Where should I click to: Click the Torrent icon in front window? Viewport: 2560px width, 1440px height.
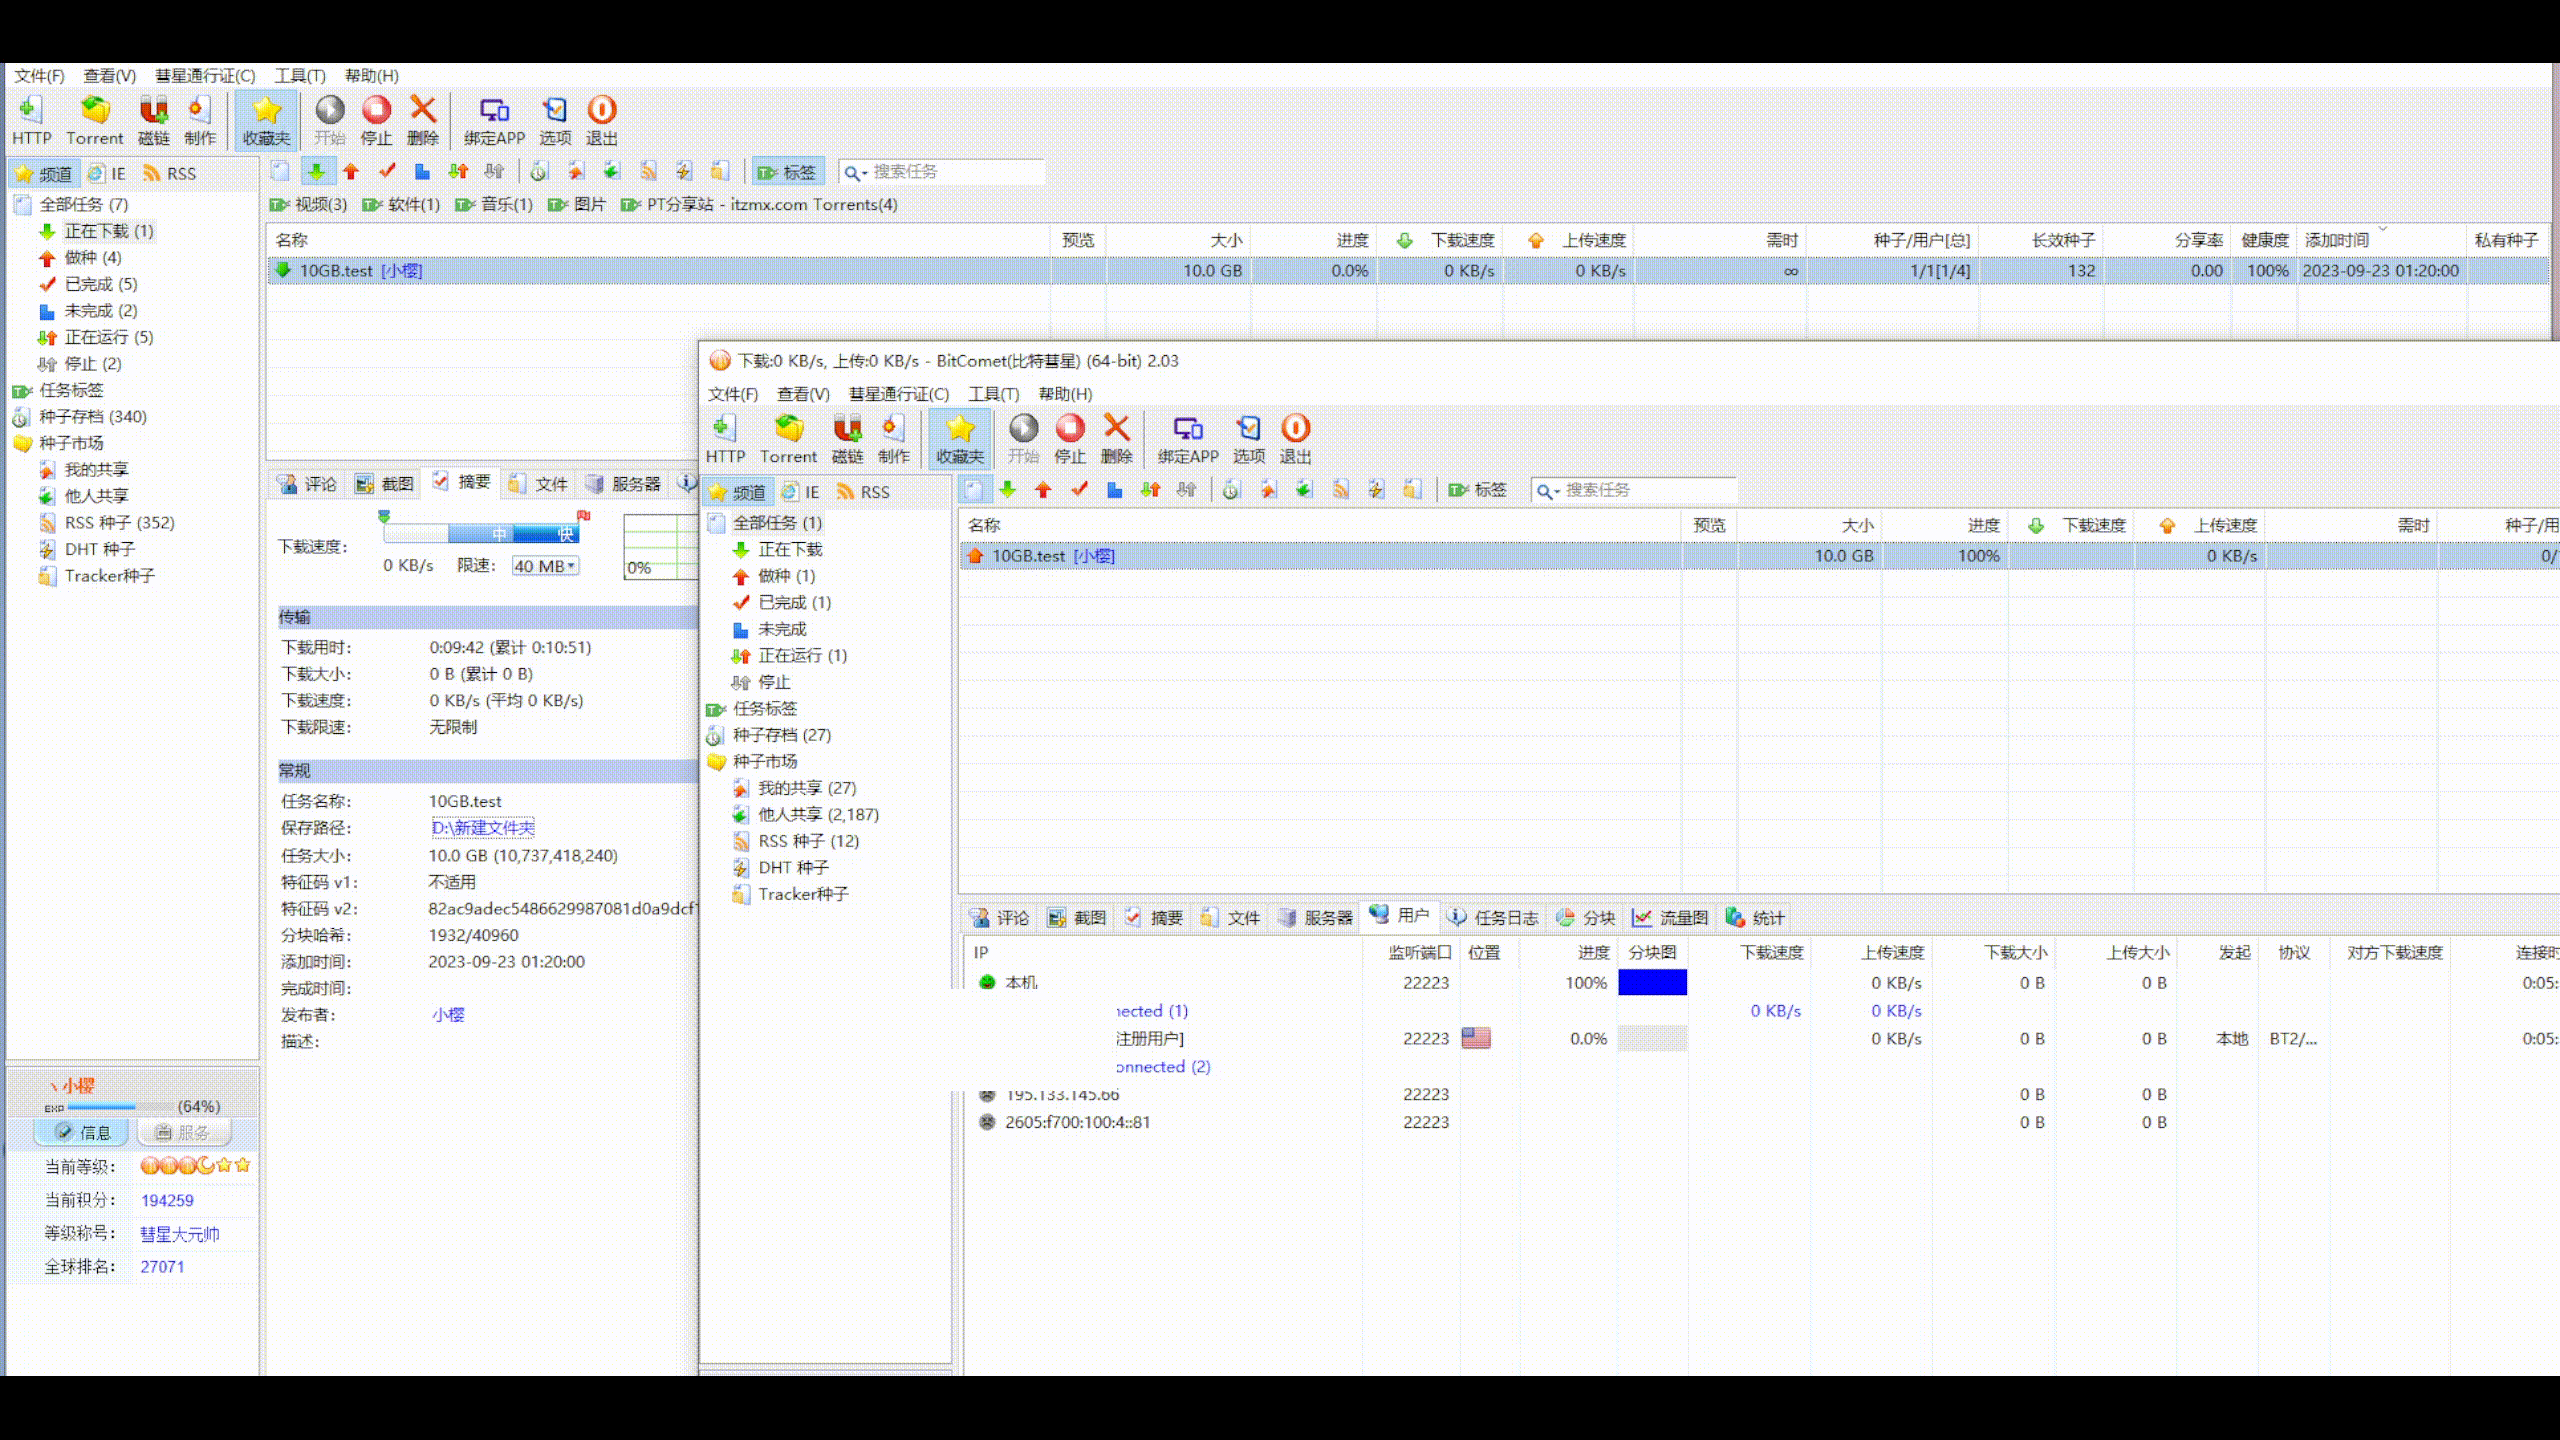[788, 438]
